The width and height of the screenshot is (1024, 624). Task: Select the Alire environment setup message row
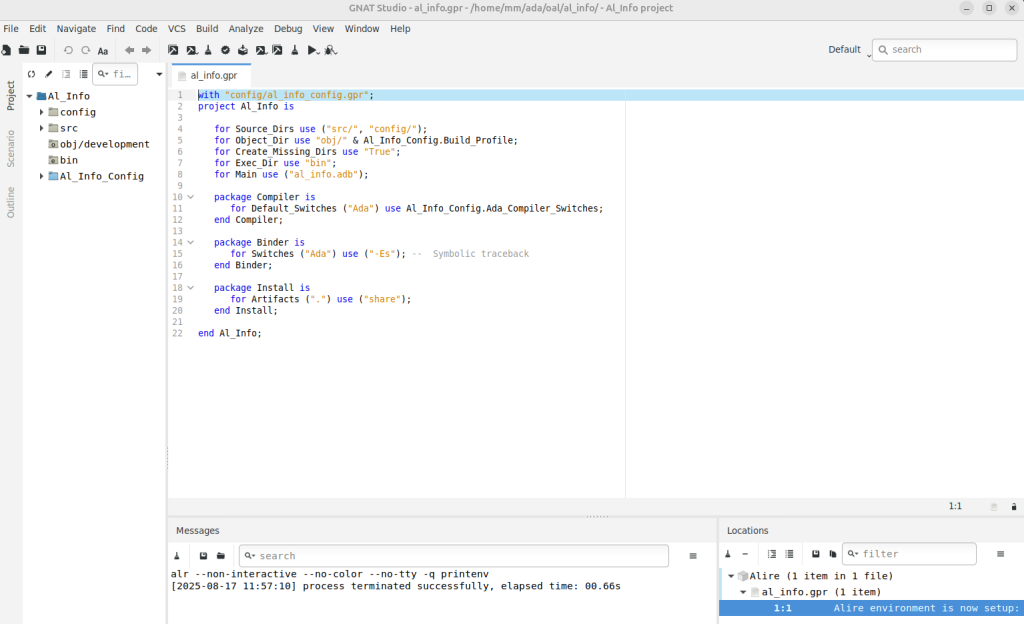click(871, 608)
